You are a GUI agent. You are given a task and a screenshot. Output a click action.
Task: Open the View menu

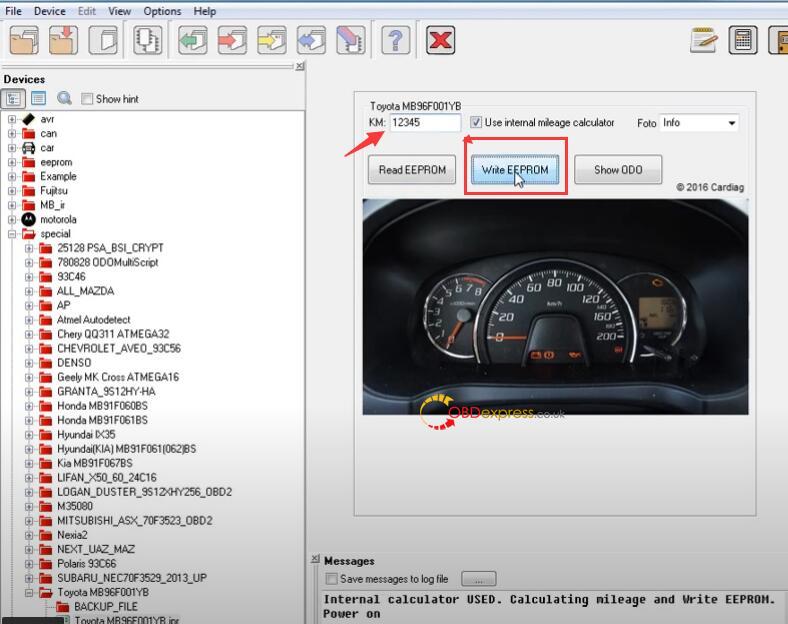(x=120, y=11)
